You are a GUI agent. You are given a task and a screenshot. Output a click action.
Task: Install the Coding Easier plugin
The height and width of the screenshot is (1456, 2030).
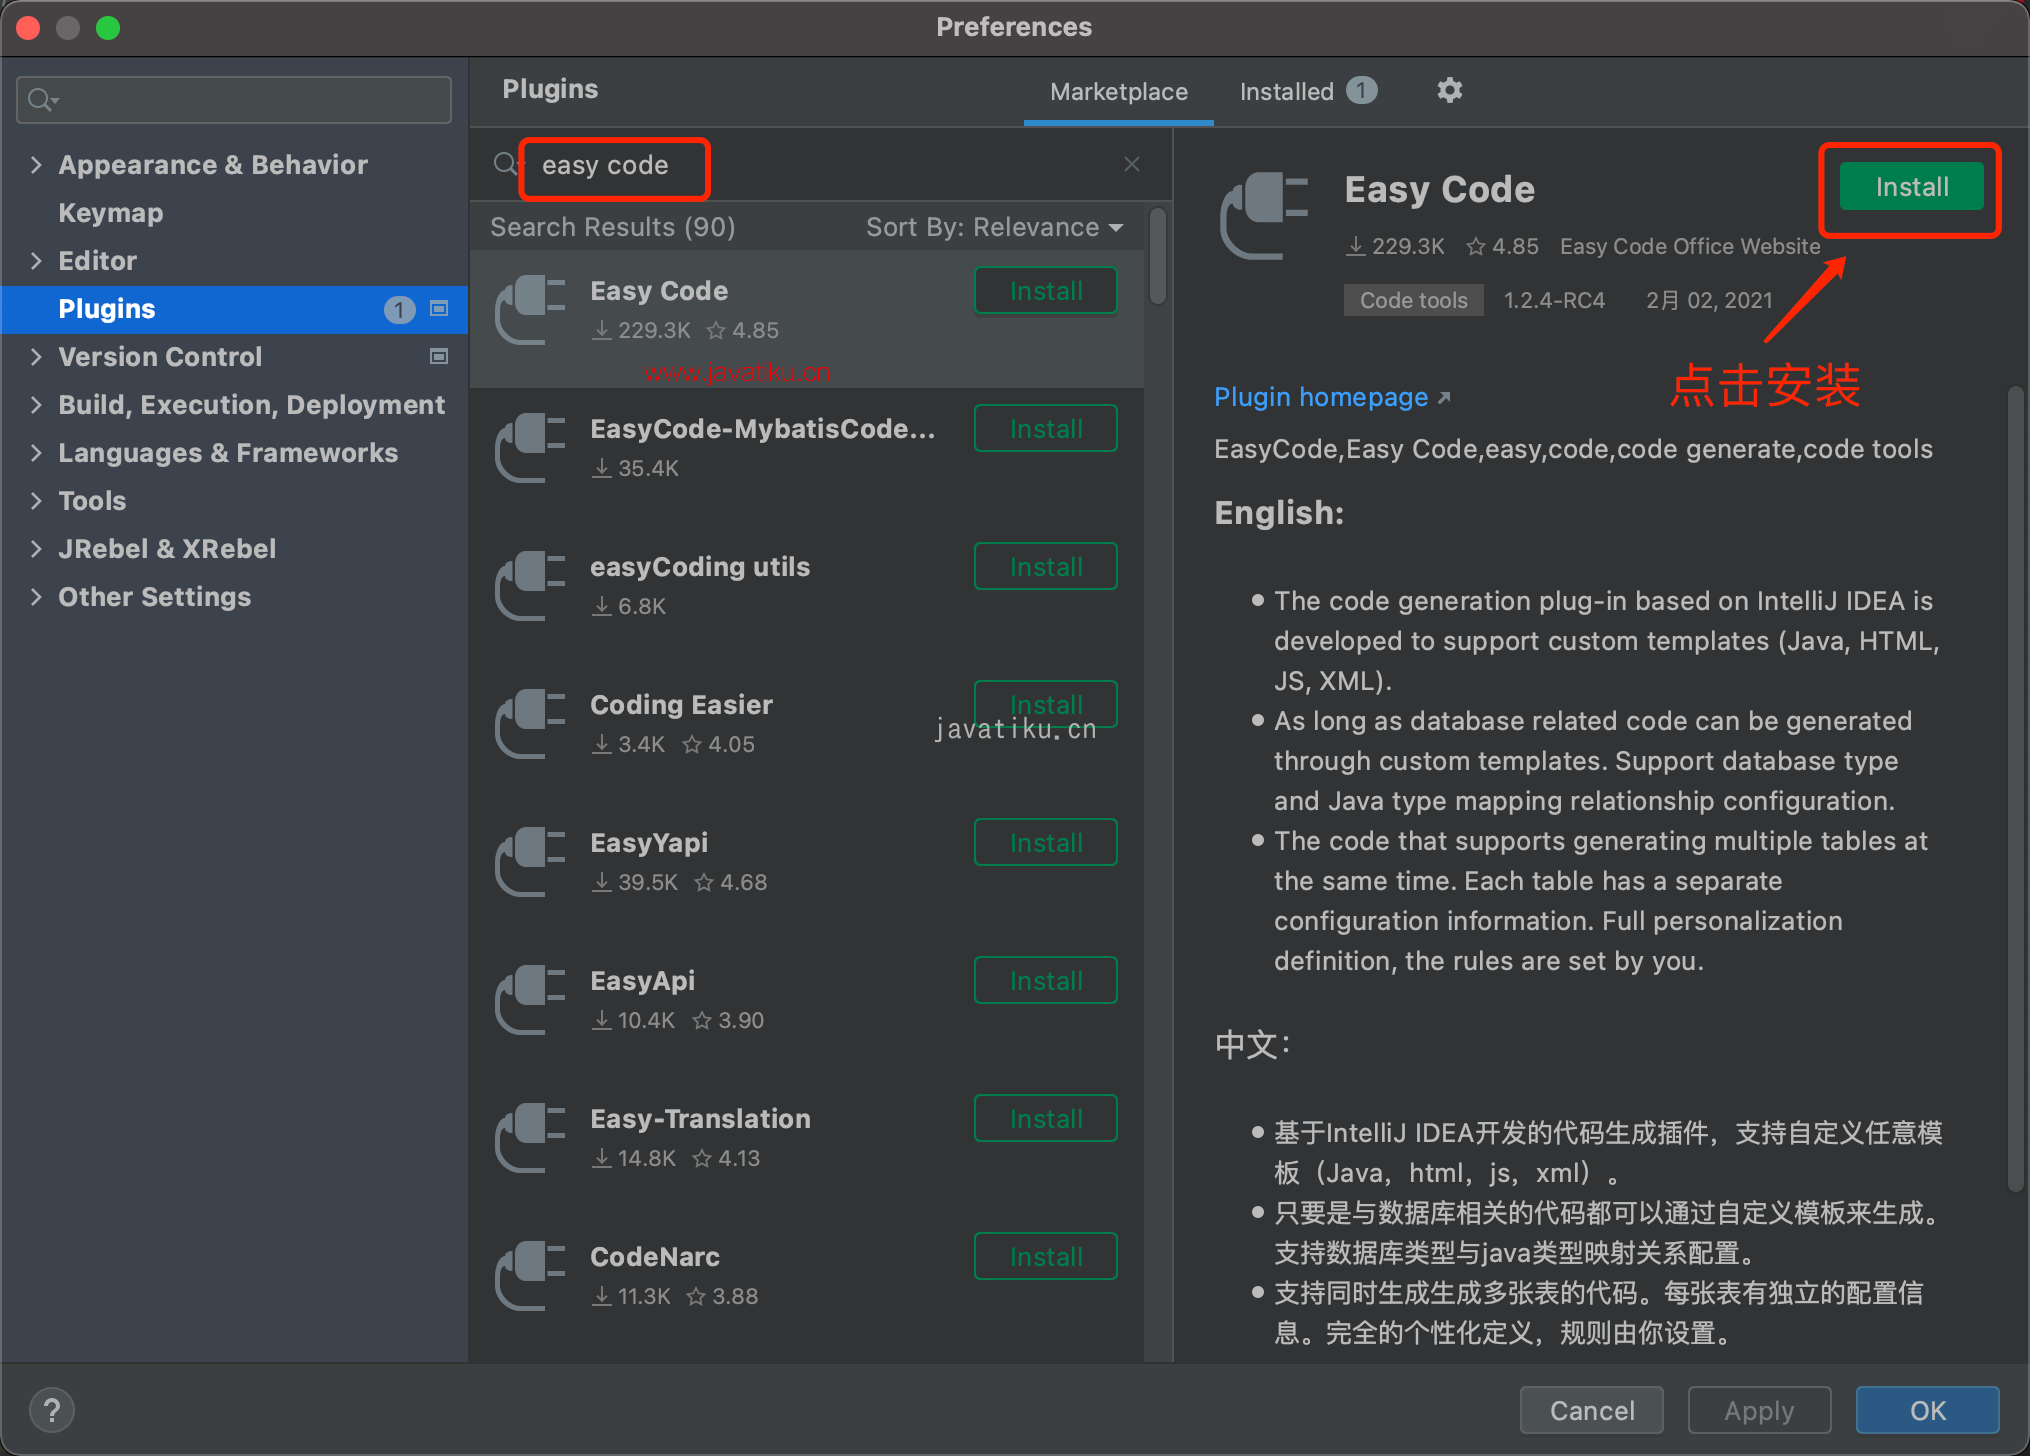pos(1046,703)
